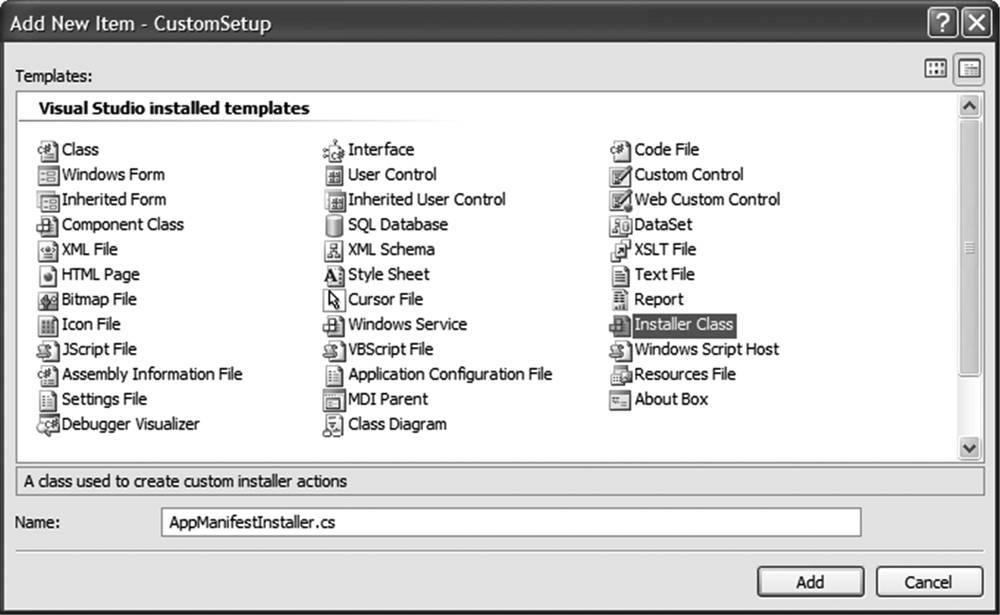
Task: Click the Add button
Action: tap(811, 582)
